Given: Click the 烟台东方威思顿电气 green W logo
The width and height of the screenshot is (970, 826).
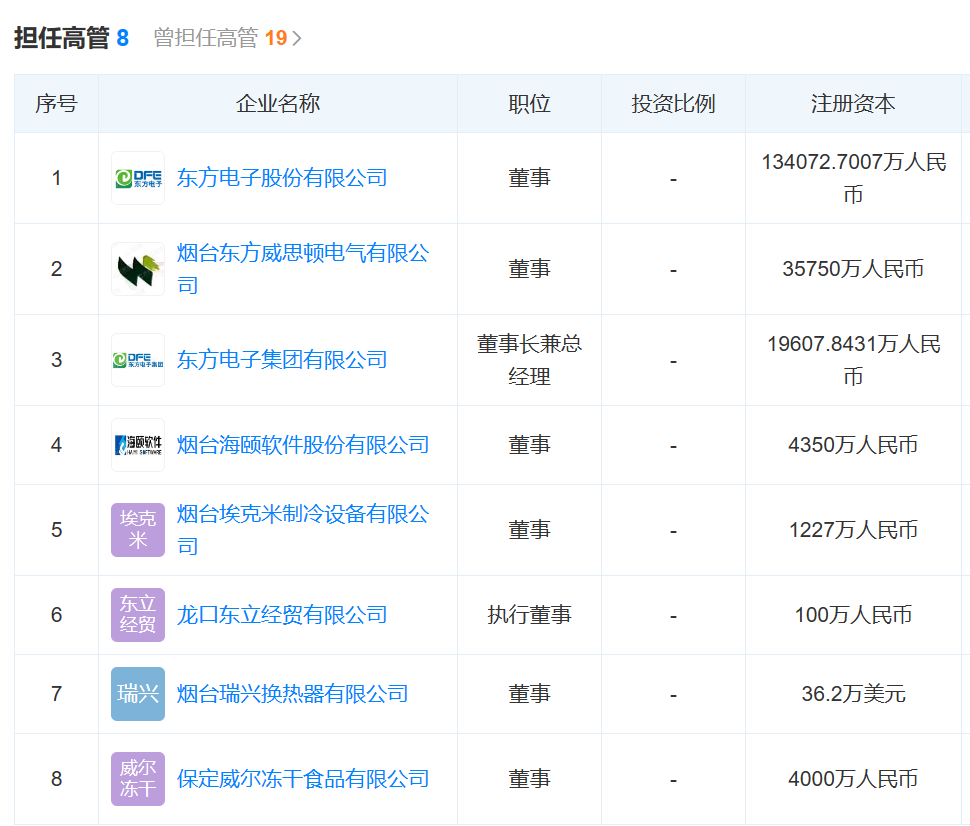Looking at the screenshot, I should [x=138, y=269].
